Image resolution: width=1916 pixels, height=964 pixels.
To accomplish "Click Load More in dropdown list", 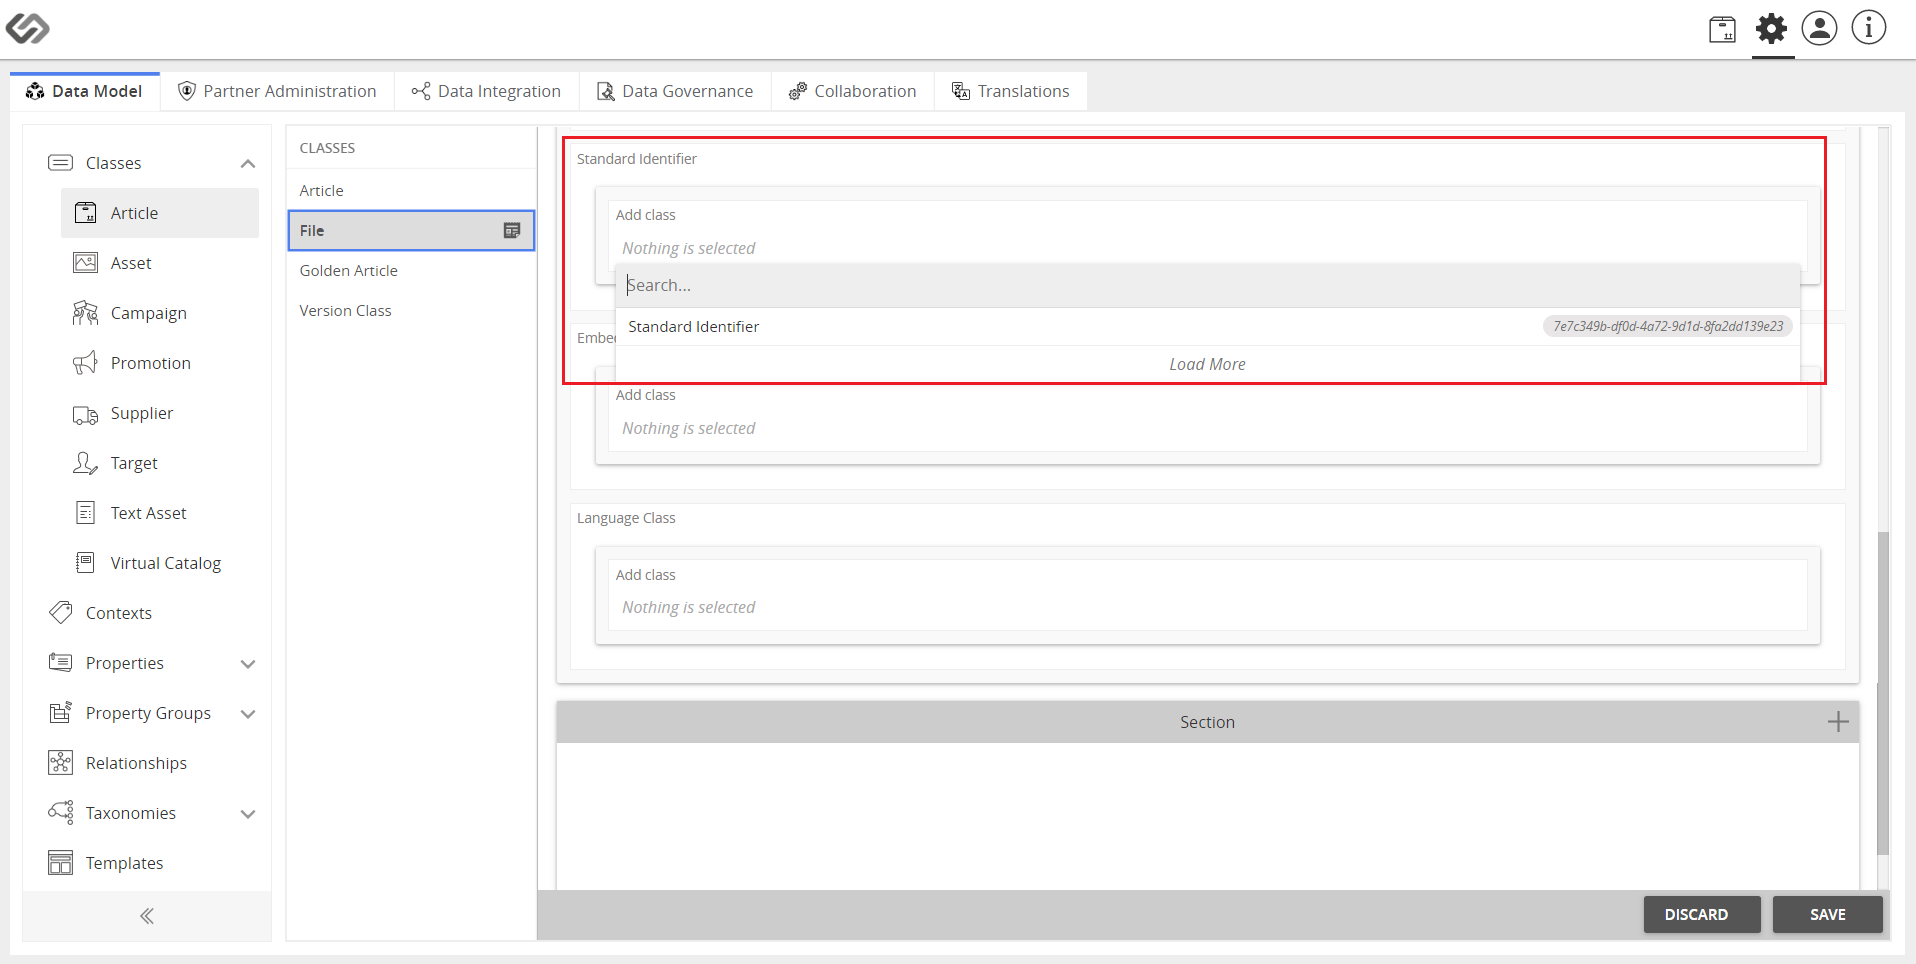I will 1207,364.
